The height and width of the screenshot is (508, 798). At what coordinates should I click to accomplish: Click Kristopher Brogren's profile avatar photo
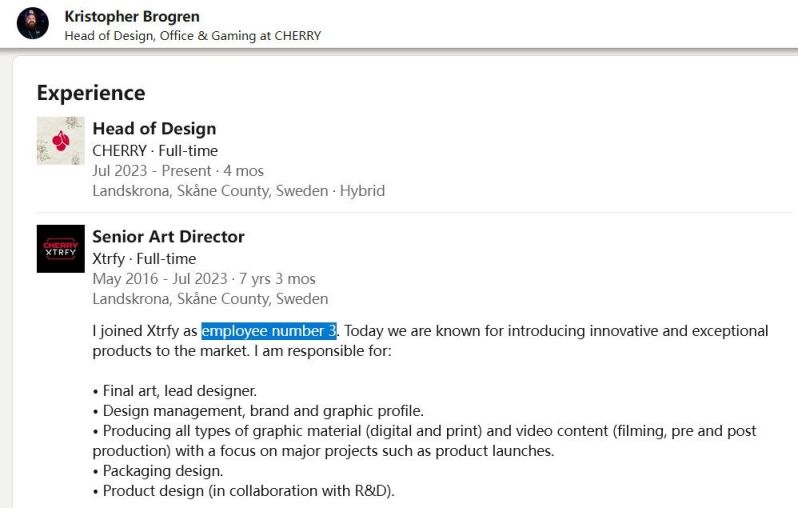[x=32, y=23]
